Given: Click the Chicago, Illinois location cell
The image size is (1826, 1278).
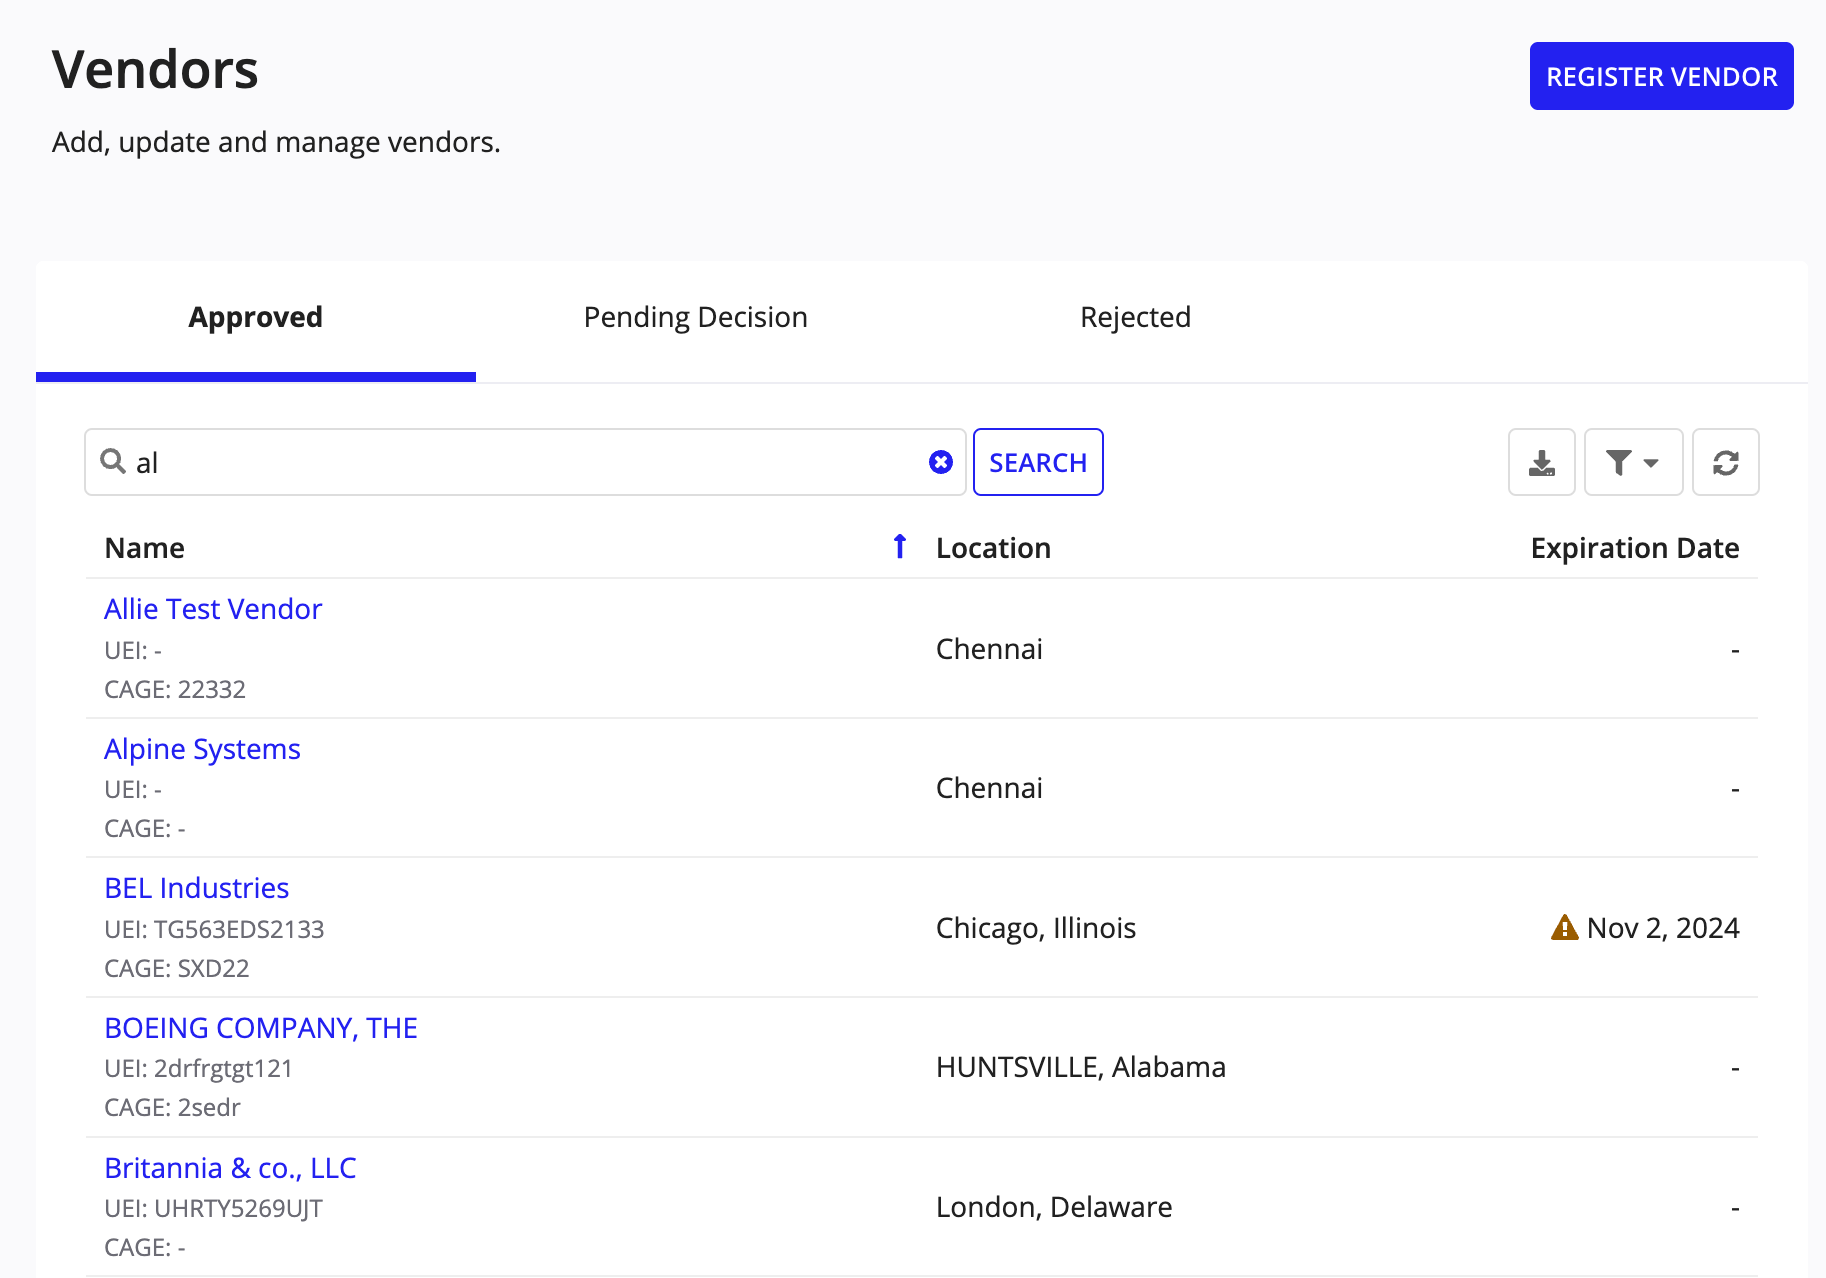Looking at the screenshot, I should pyautogui.click(x=1036, y=928).
